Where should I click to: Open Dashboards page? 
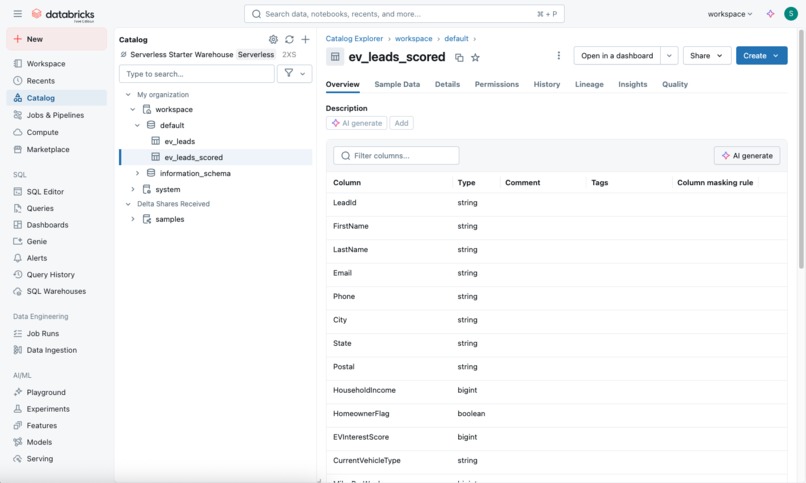tap(57, 225)
